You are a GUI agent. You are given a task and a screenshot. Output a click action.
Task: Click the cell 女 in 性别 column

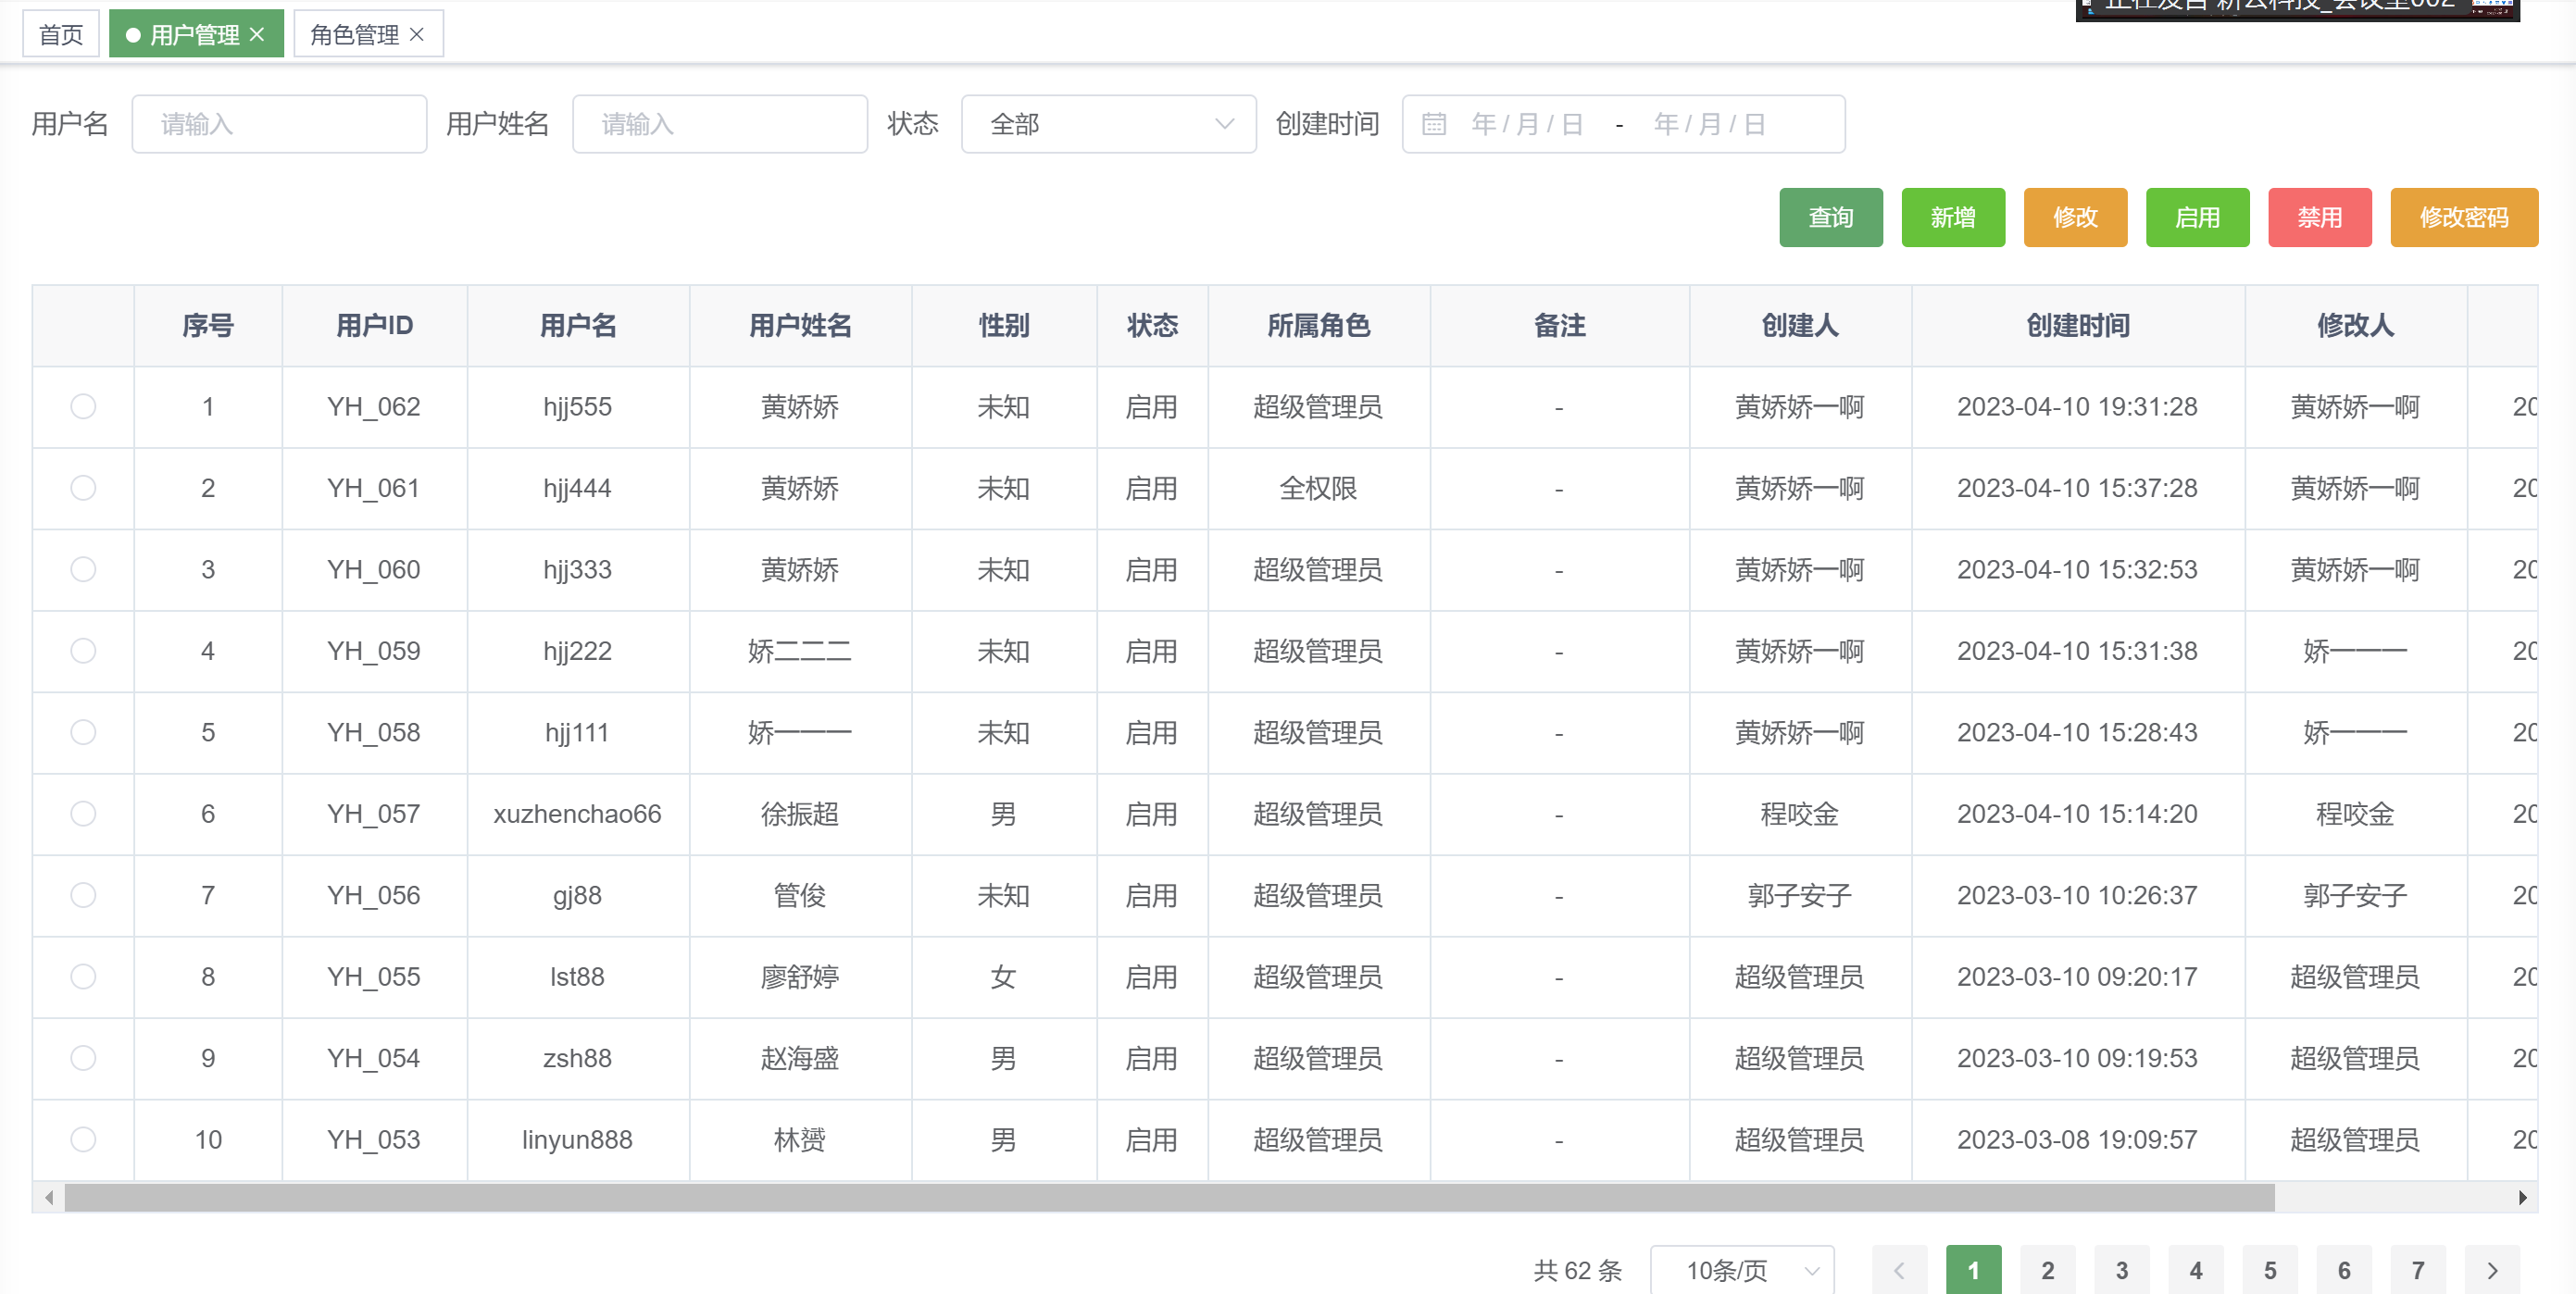click(1003, 976)
